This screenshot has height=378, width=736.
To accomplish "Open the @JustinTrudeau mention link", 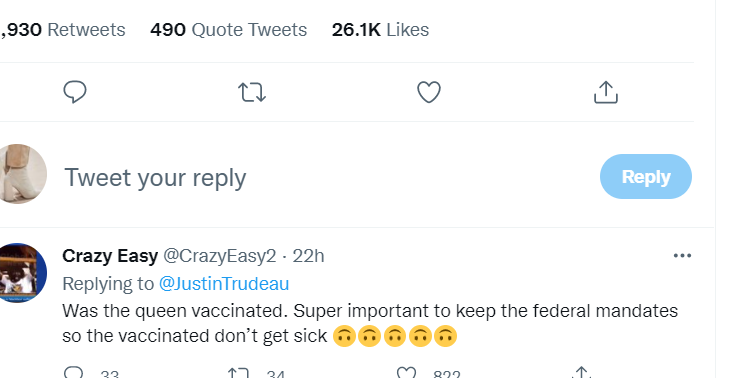I will (224, 284).
